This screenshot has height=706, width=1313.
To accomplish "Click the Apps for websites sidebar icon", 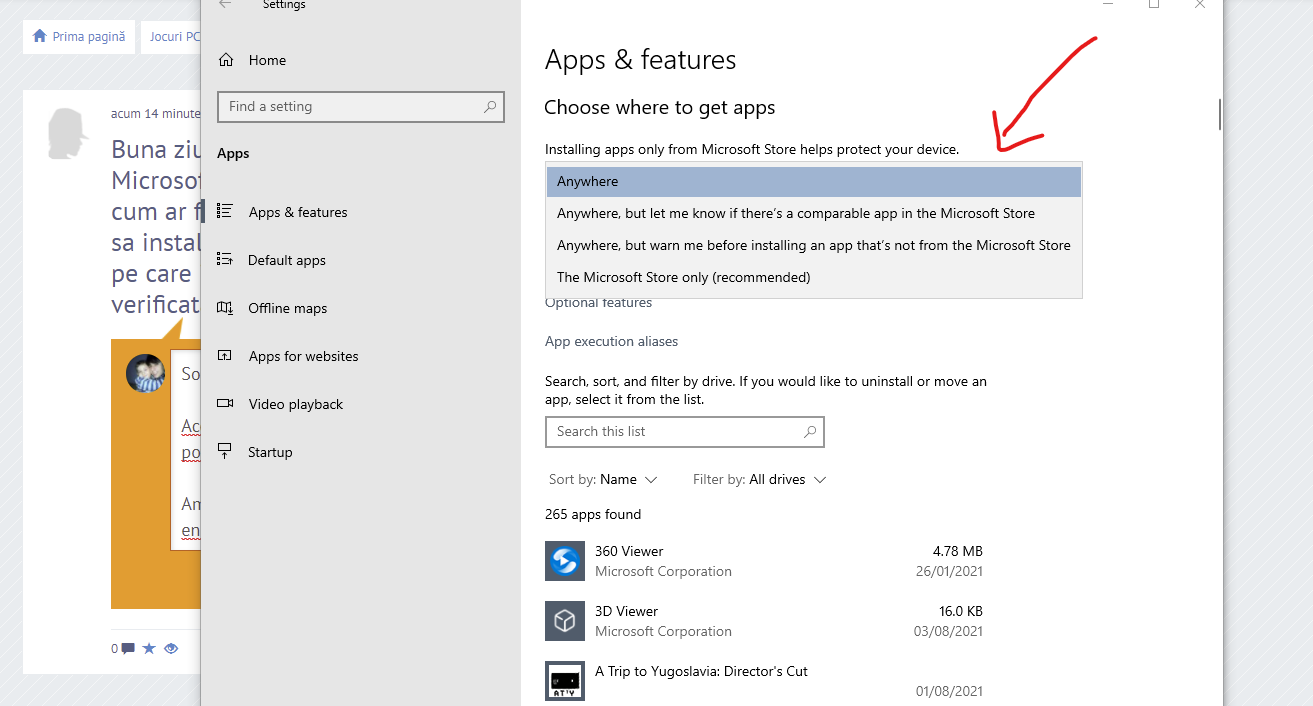I will 225,356.
